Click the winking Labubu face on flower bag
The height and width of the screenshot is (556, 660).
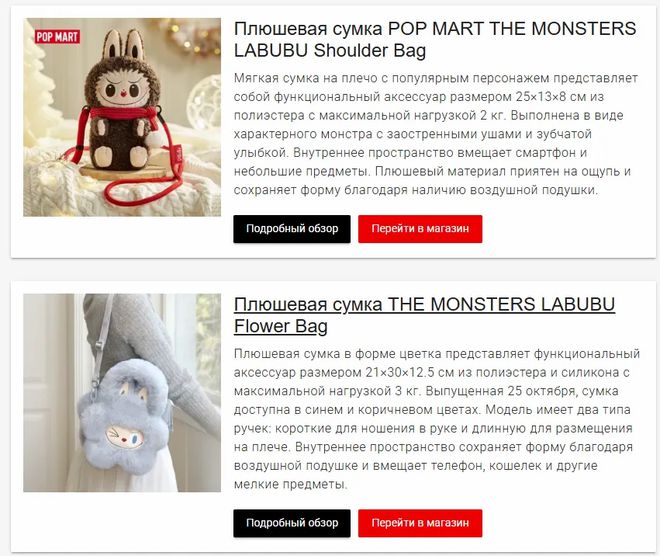pyautogui.click(x=124, y=437)
